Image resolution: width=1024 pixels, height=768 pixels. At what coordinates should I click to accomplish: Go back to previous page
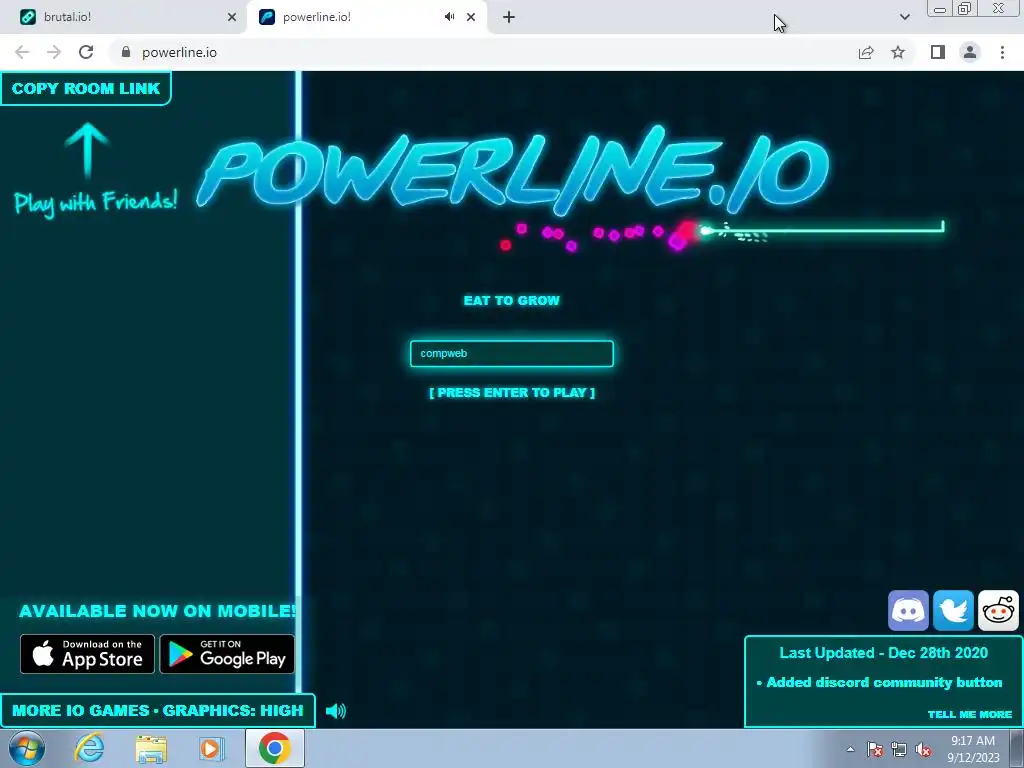(22, 52)
